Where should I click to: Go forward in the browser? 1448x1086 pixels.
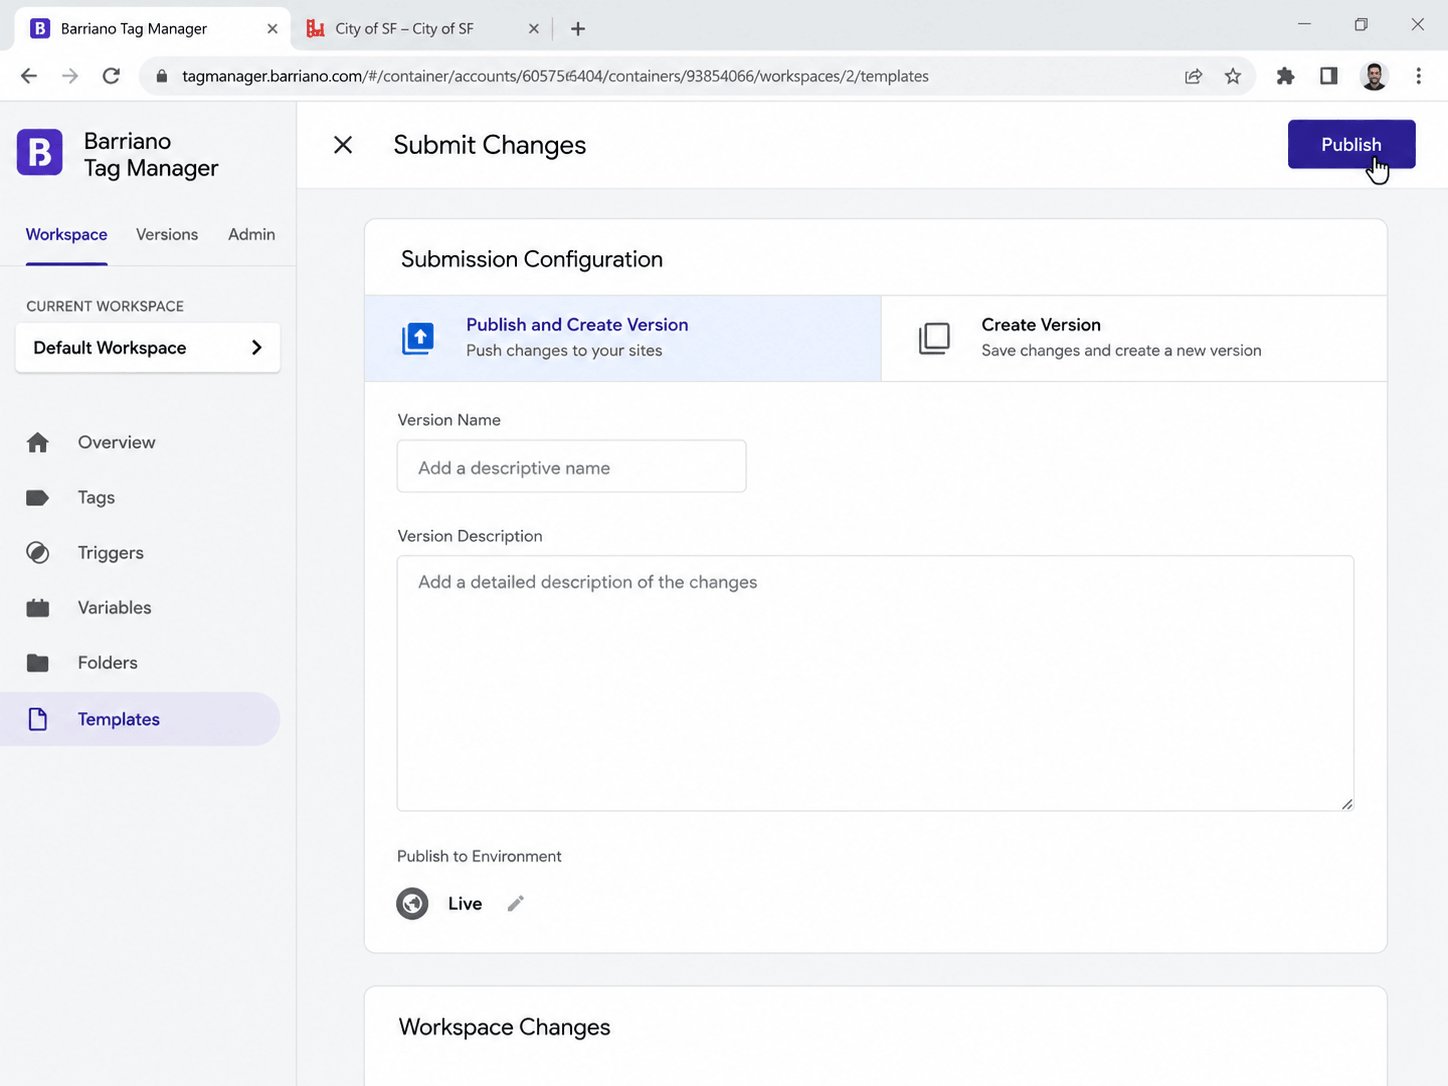[x=70, y=76]
